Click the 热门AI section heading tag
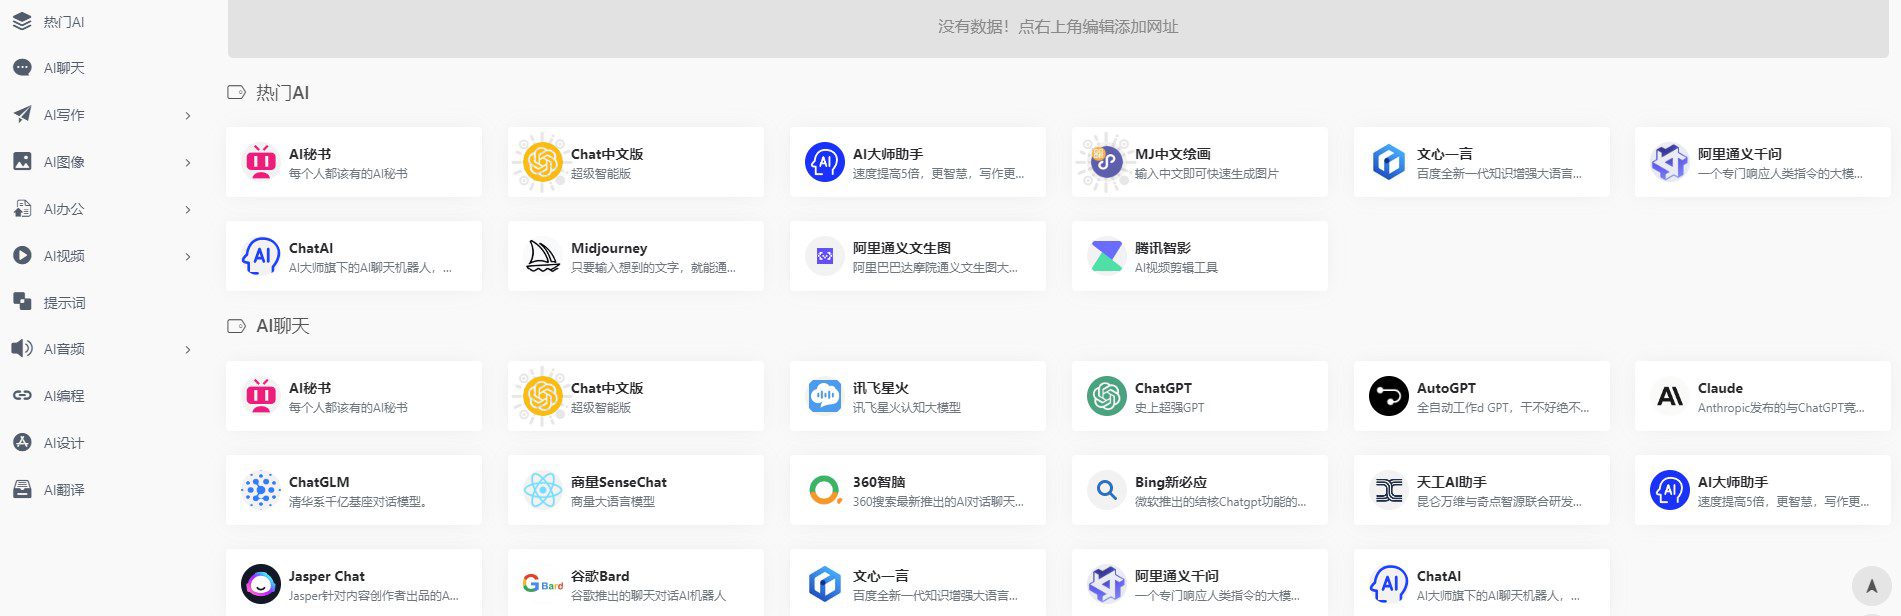 [268, 93]
